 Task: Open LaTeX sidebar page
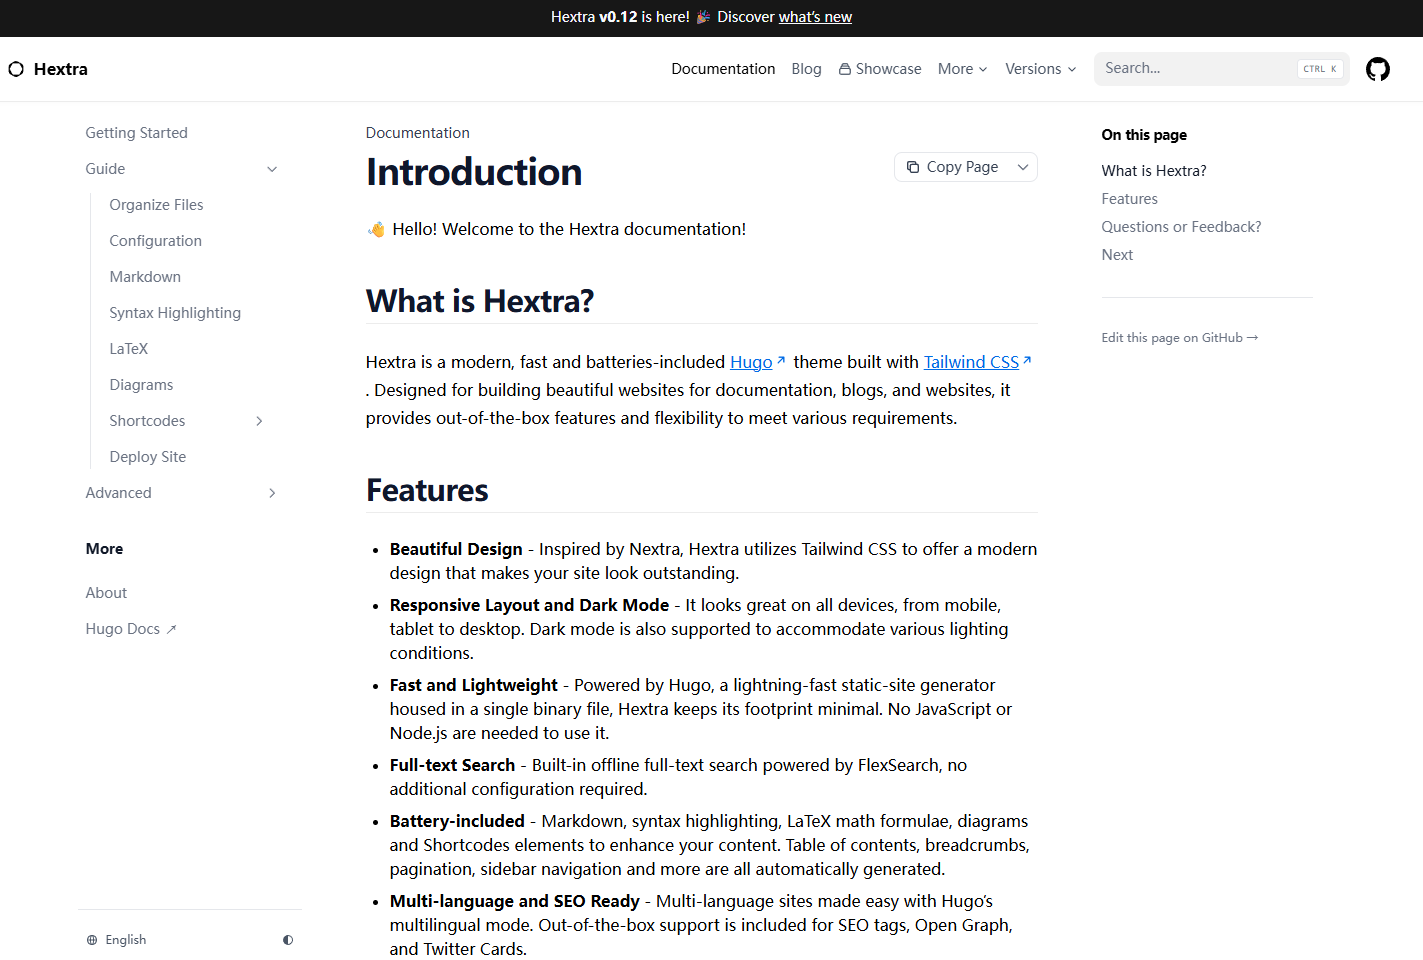(128, 349)
